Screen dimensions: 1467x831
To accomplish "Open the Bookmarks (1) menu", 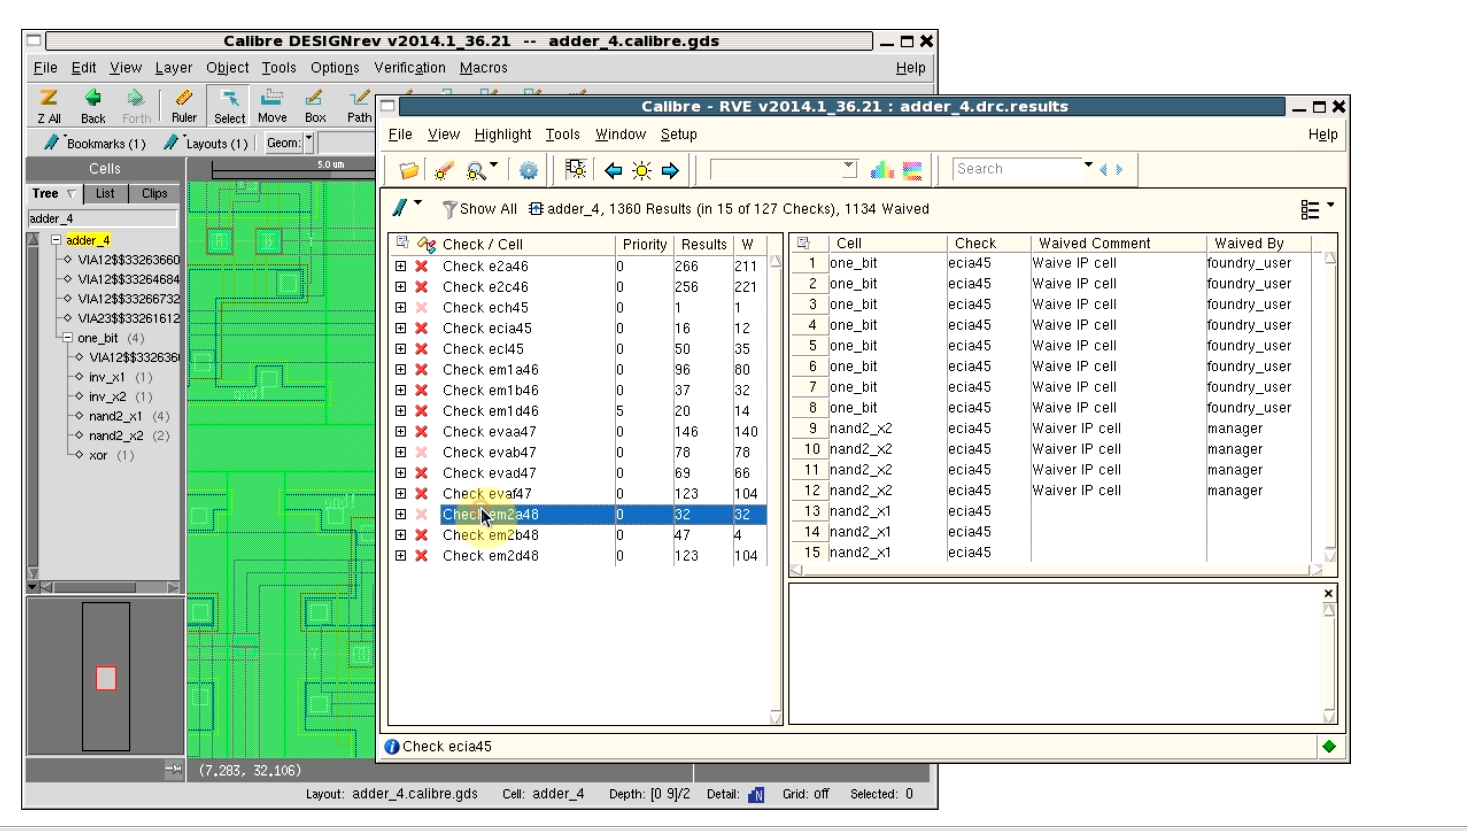I will (95, 143).
